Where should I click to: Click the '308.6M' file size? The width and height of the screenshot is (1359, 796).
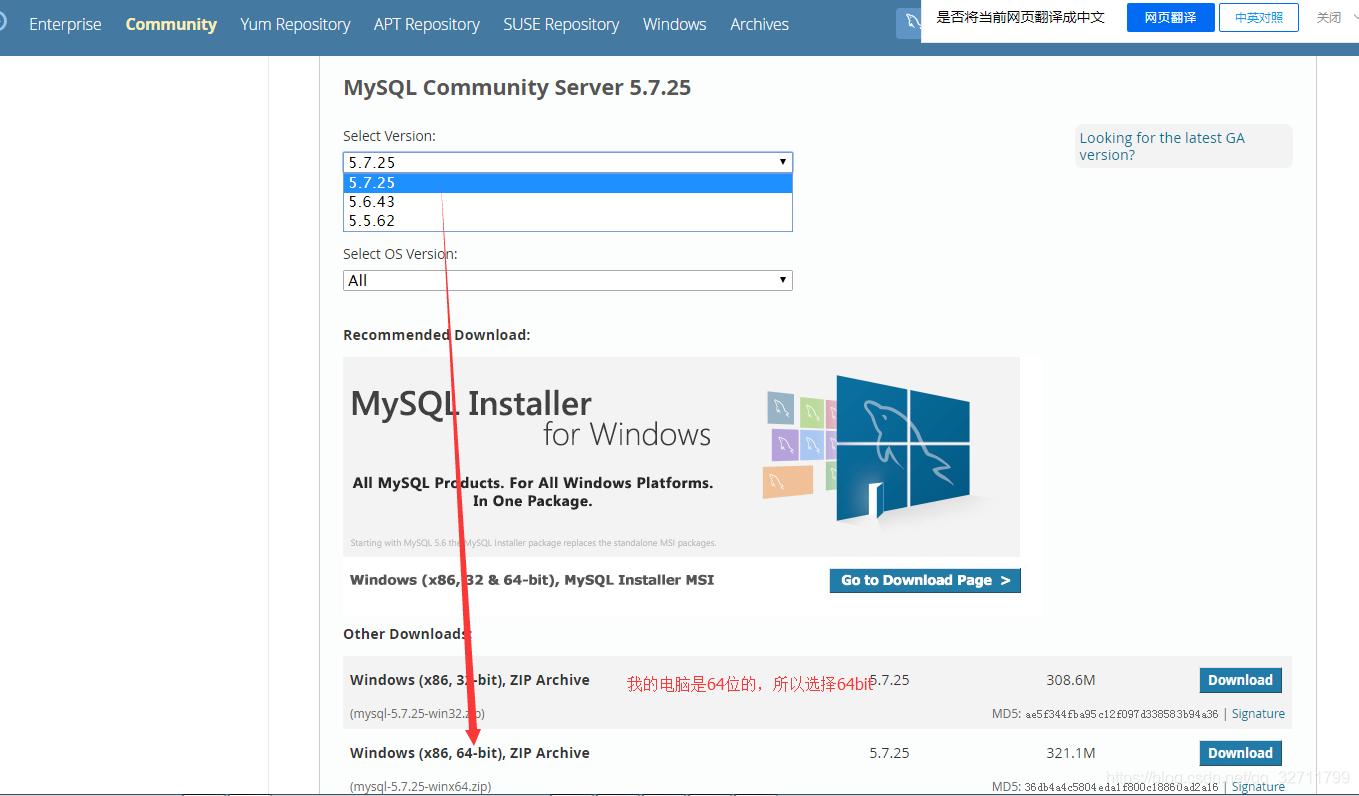point(1071,680)
